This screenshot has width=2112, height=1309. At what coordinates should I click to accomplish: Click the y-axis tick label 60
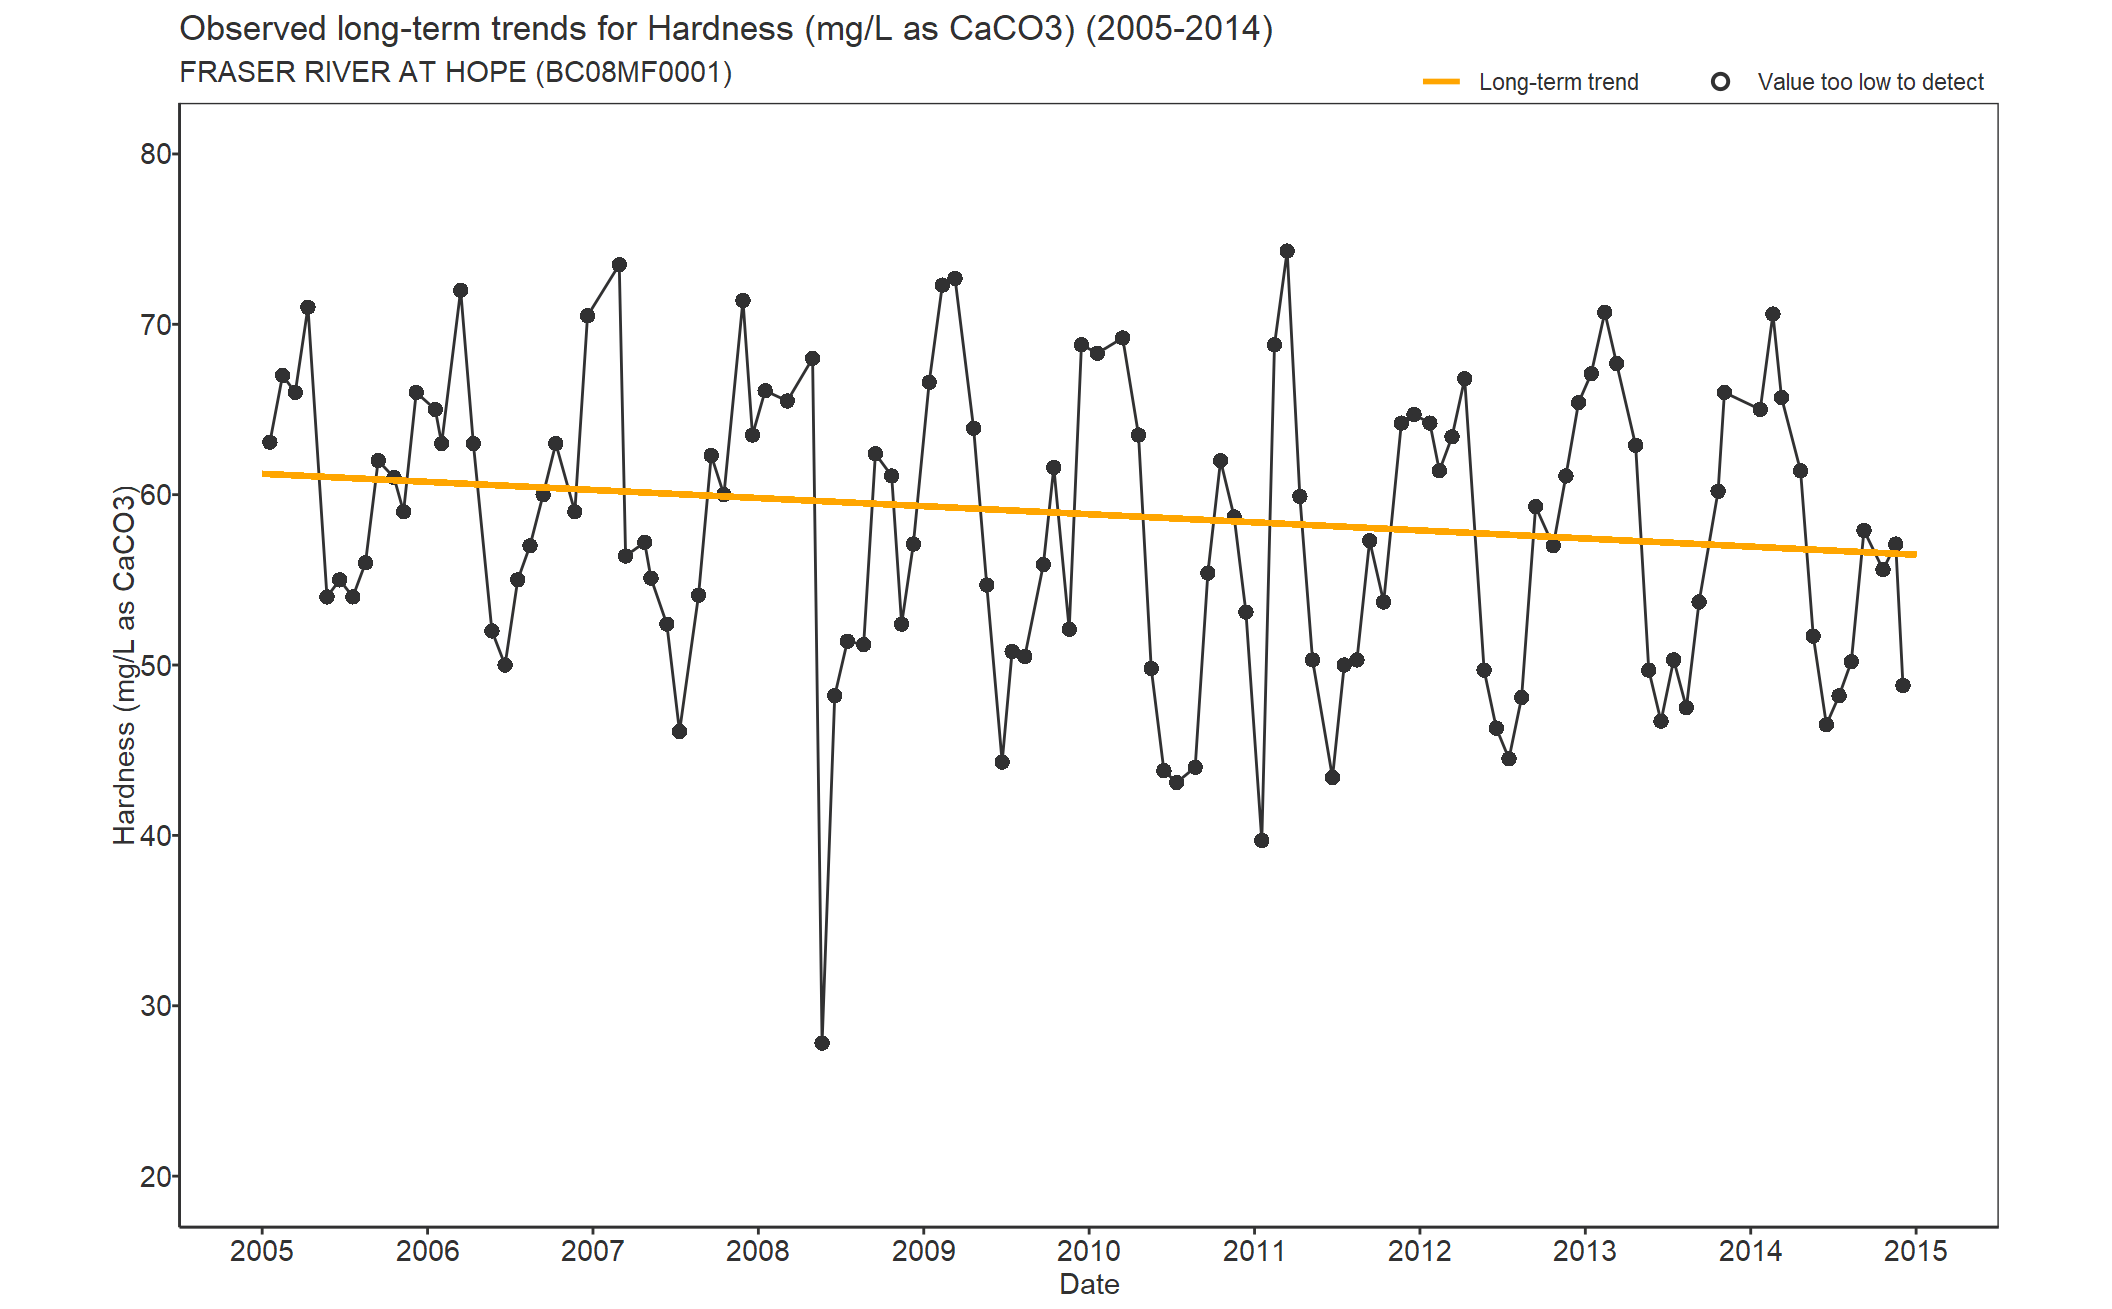(156, 495)
